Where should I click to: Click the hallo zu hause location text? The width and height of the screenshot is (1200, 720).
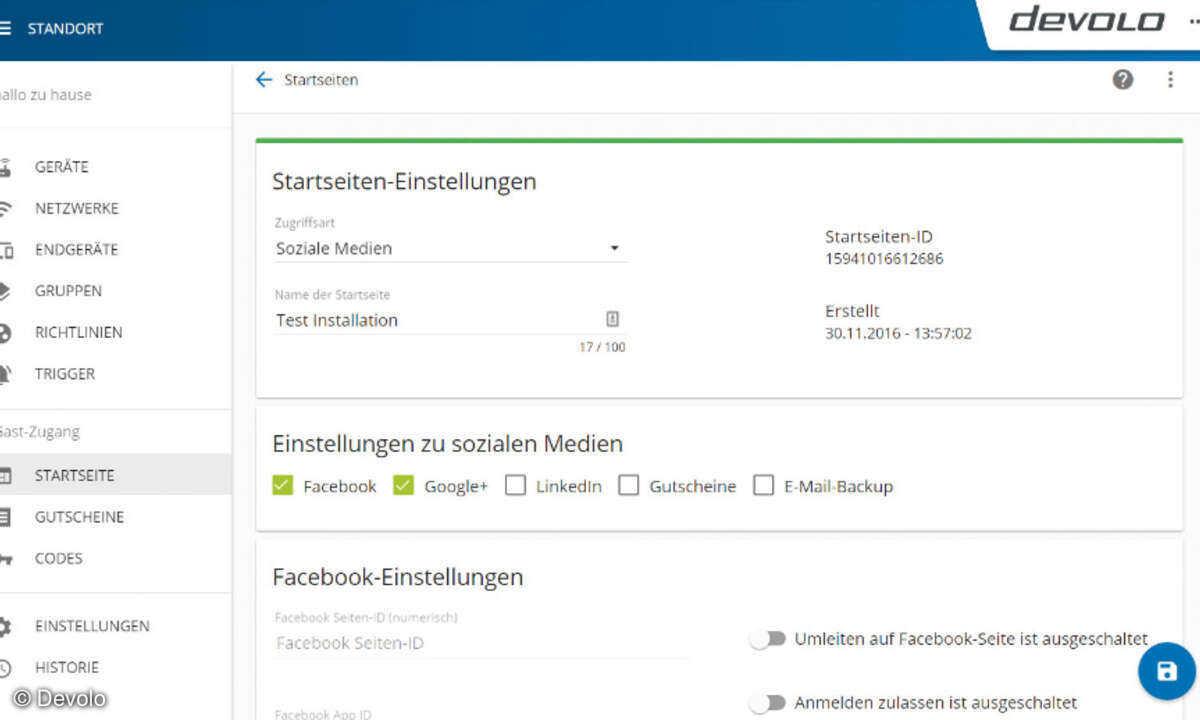[x=44, y=95]
